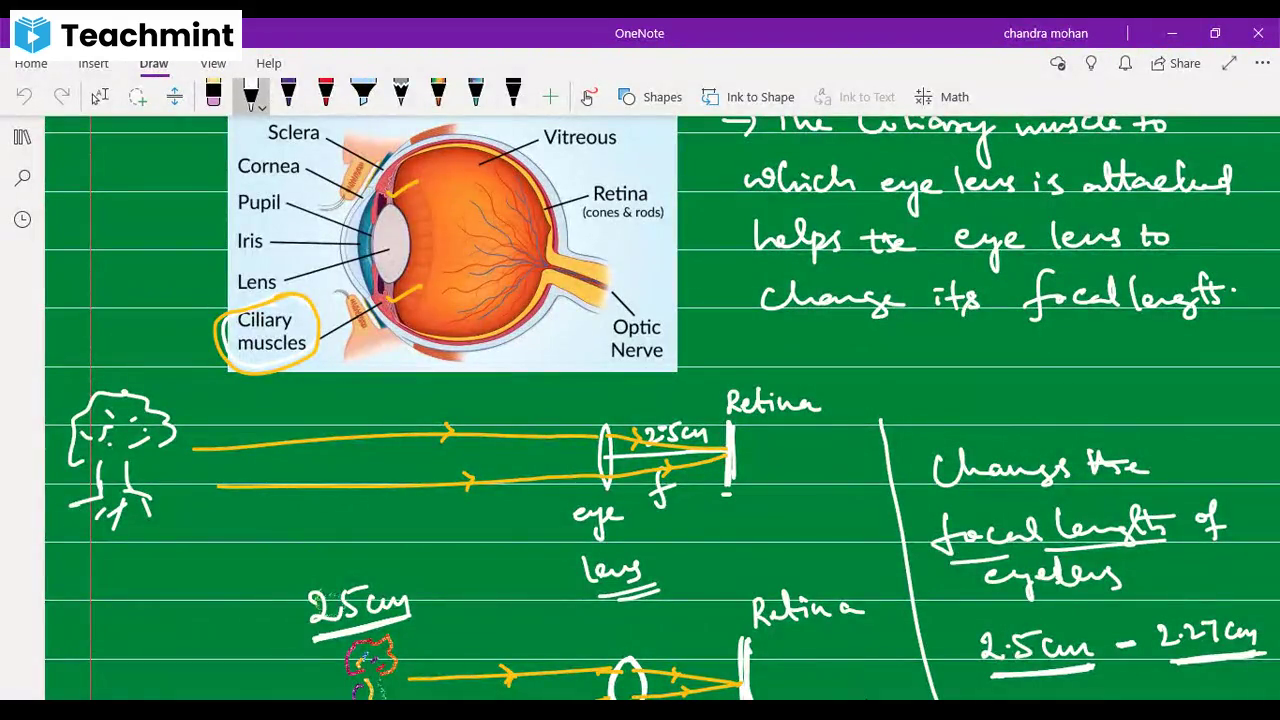Select the red pen
The width and height of the screenshot is (1280, 720).
point(325,94)
